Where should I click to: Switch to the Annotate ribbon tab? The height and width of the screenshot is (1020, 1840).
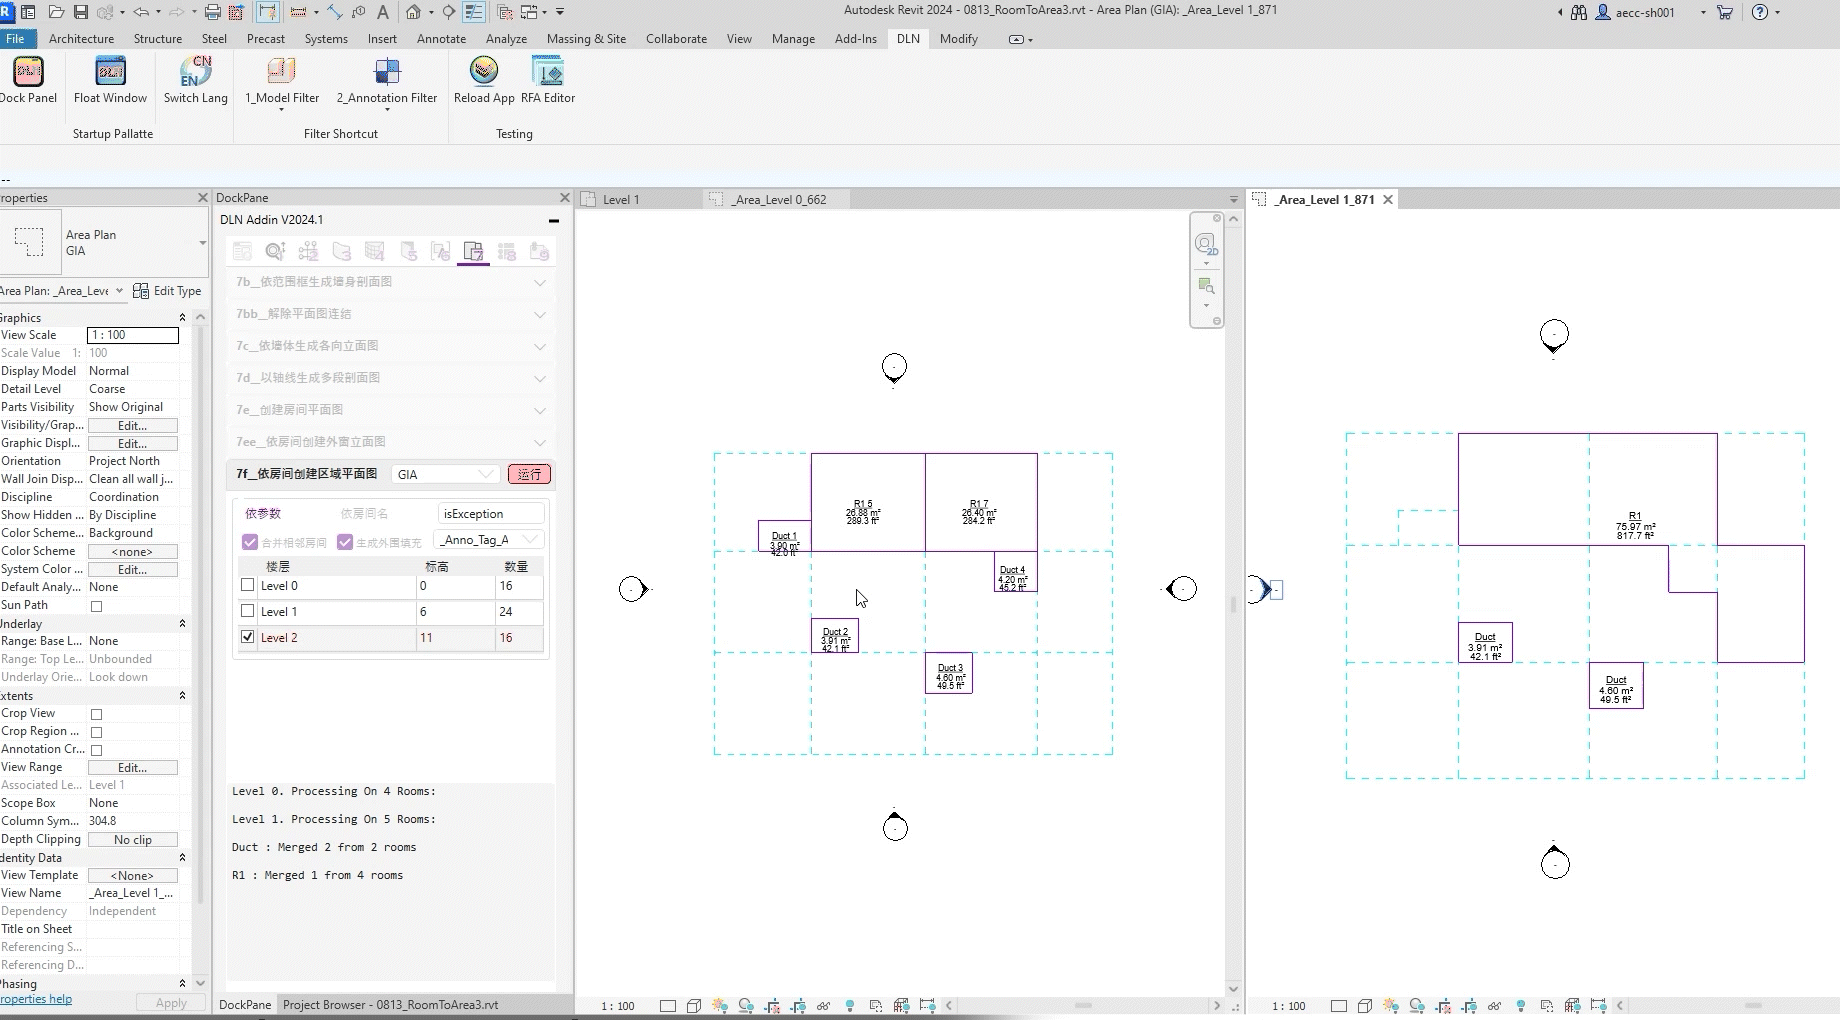click(441, 39)
